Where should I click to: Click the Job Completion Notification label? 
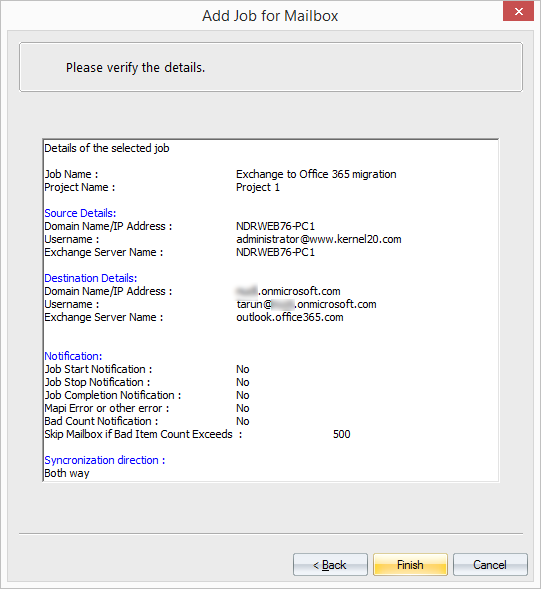113,395
